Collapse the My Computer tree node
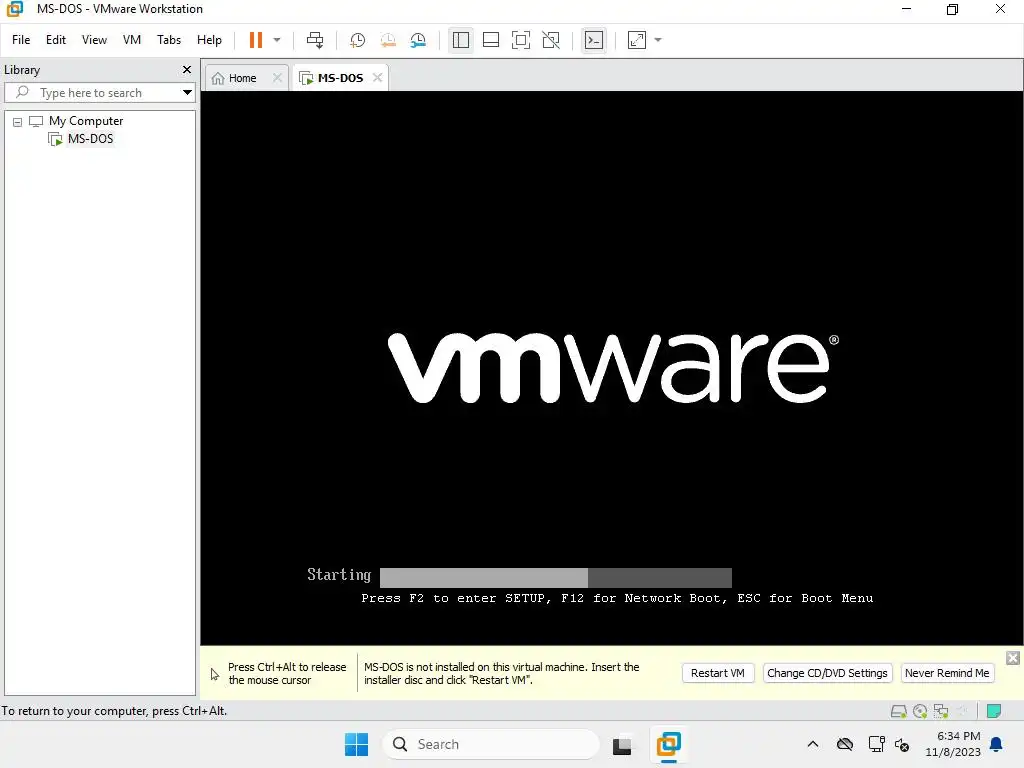1024x768 pixels. click(18, 121)
